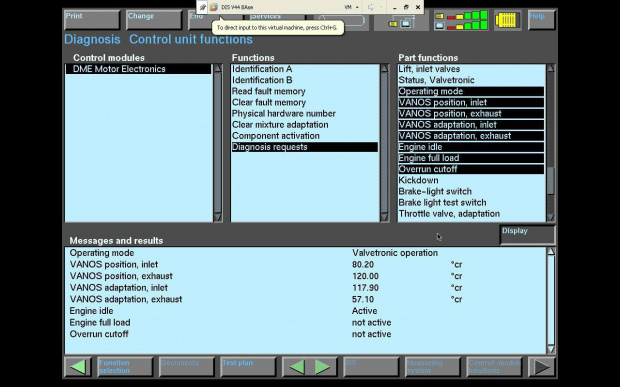The height and width of the screenshot is (387, 620).
Task: Click the yellow diagnostic connector icon
Action: (x=507, y=20)
